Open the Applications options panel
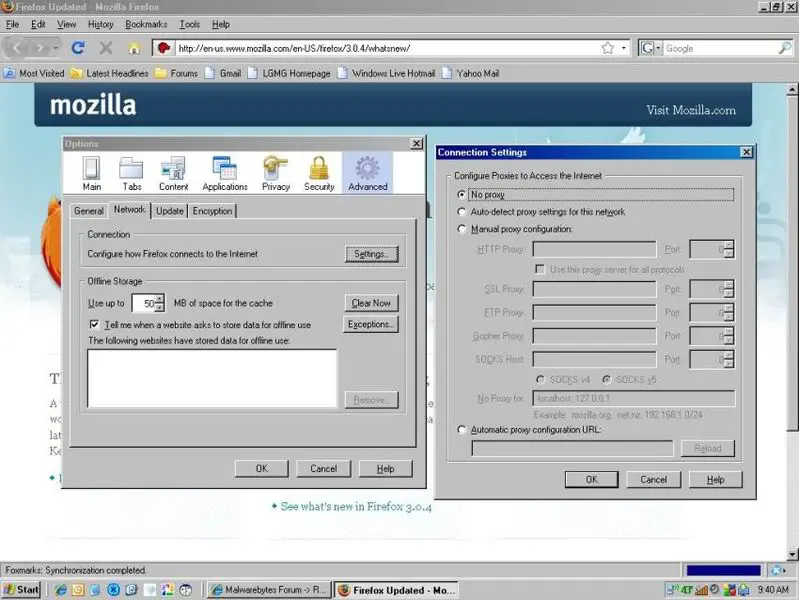 225,173
